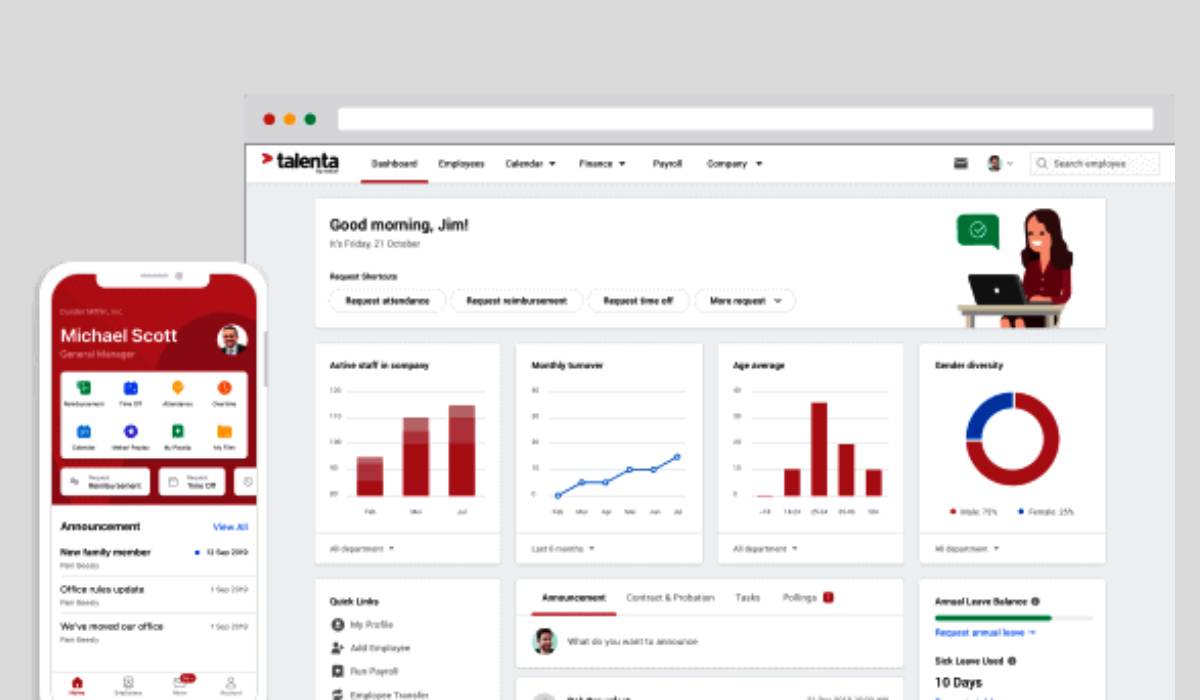The width and height of the screenshot is (1200, 700).
Task: Tap Michael Scott profile photo on phone
Action: (x=232, y=339)
